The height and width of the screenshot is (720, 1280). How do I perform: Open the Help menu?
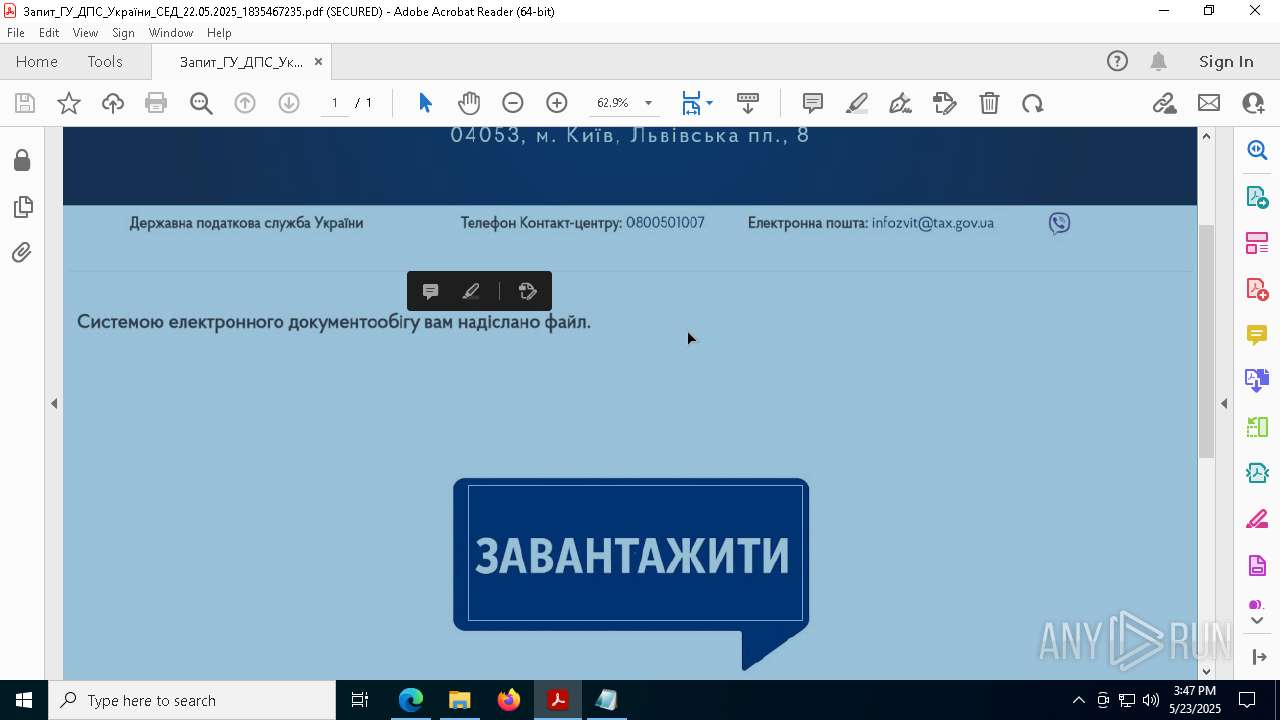pyautogui.click(x=219, y=33)
